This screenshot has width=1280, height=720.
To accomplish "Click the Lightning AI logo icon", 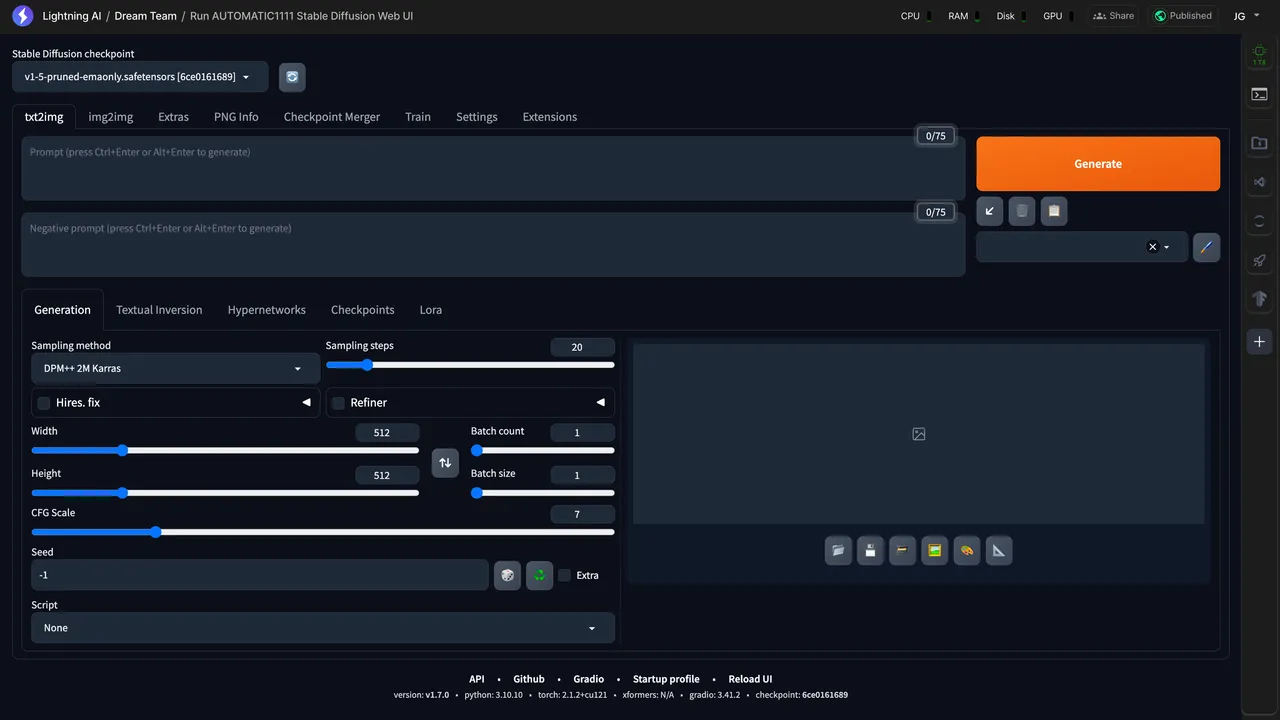I will (22, 16).
